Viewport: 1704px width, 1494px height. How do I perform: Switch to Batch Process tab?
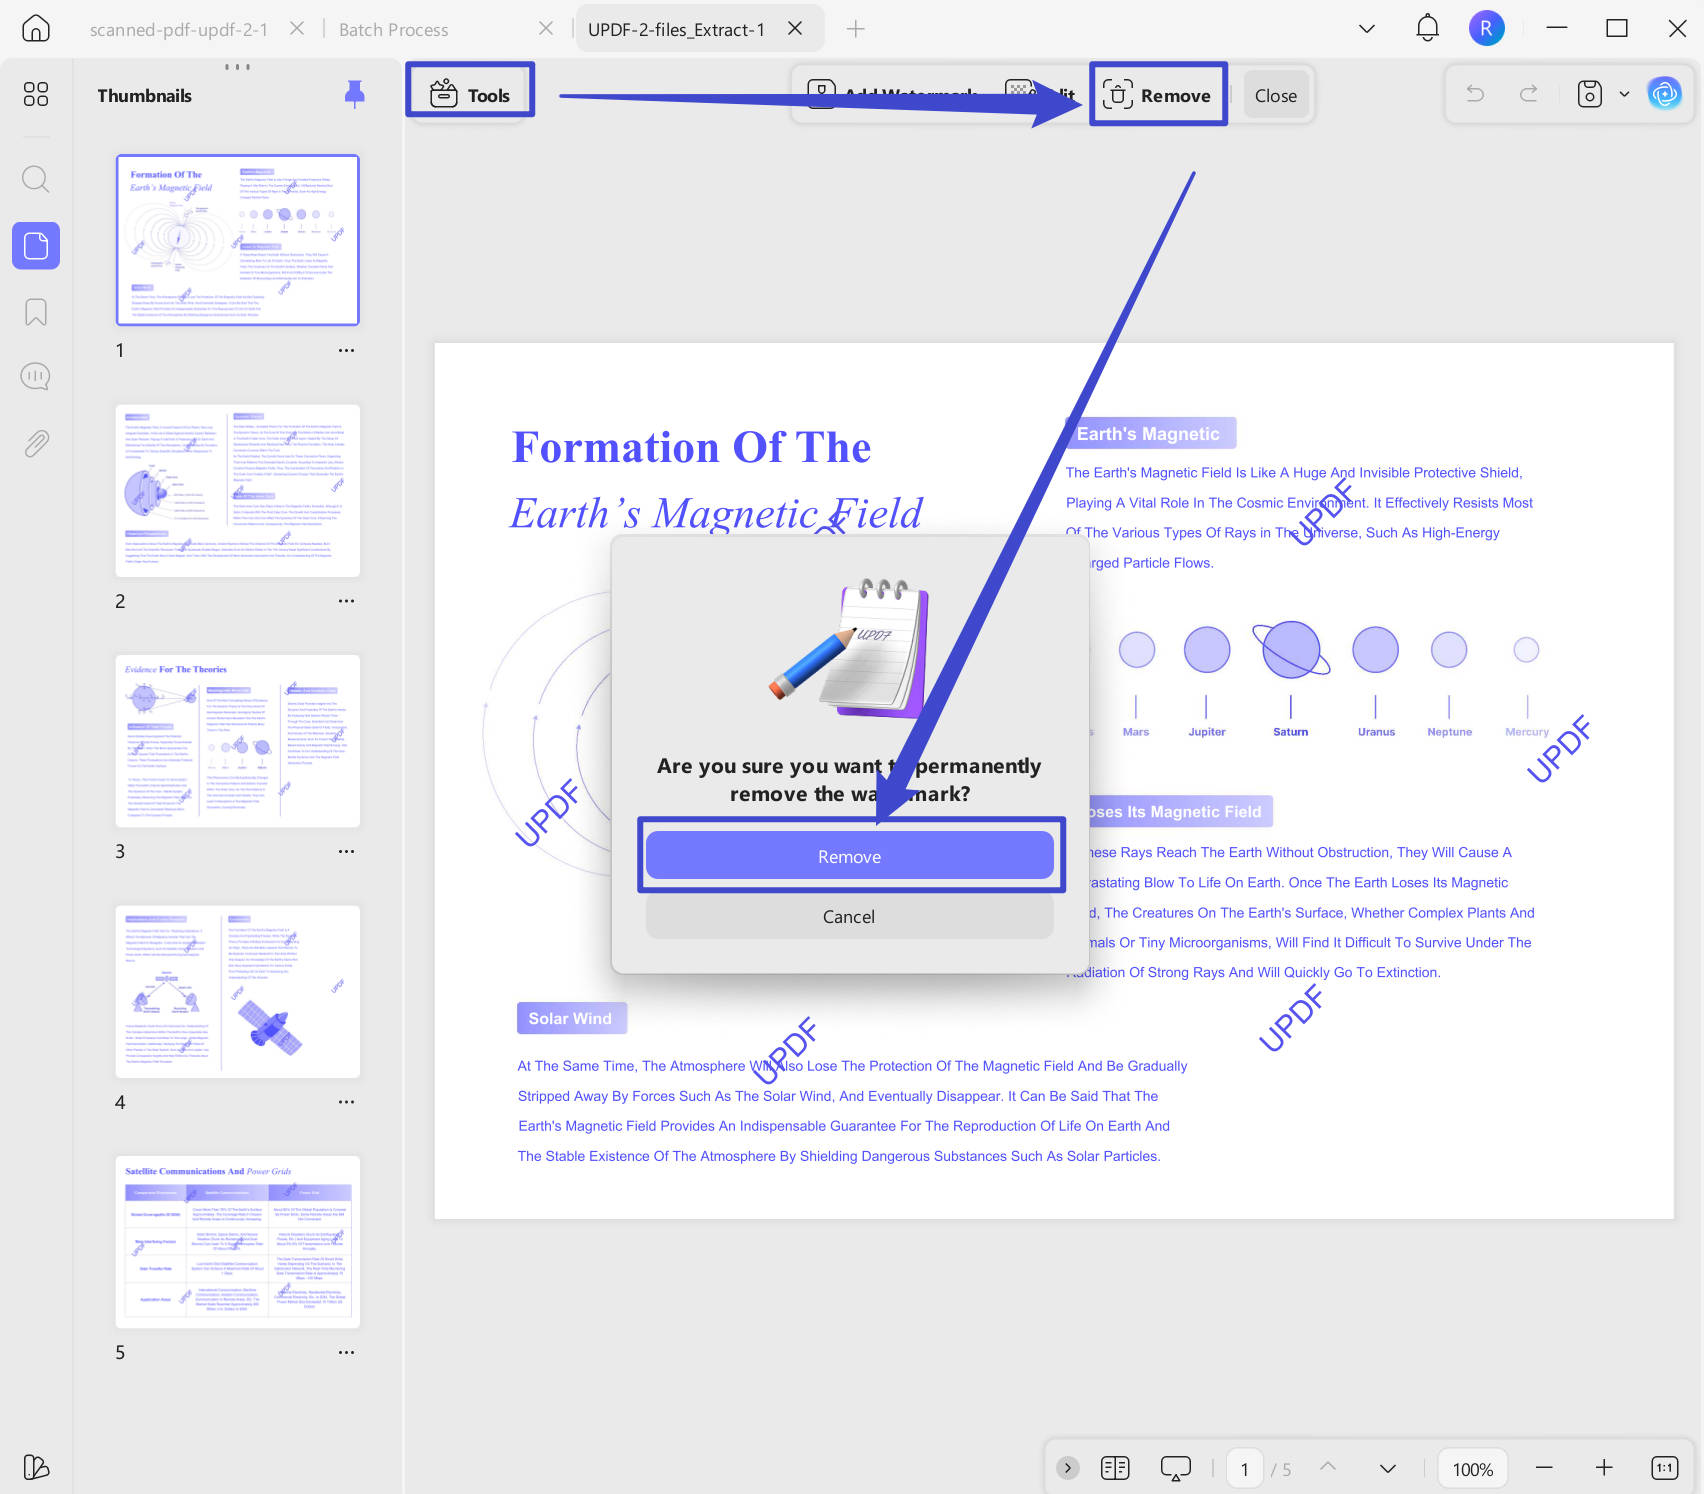(x=394, y=29)
